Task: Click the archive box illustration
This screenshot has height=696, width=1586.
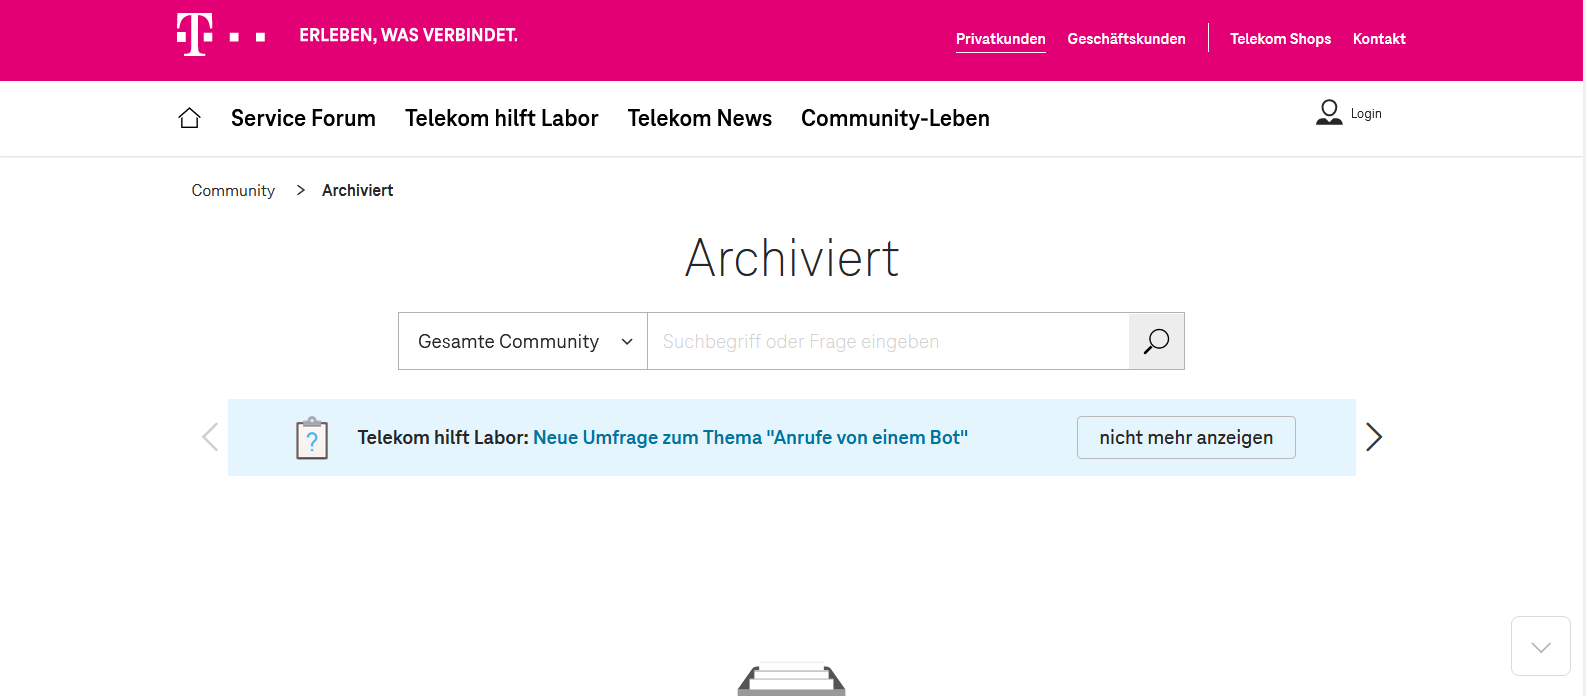Action: coord(792,679)
